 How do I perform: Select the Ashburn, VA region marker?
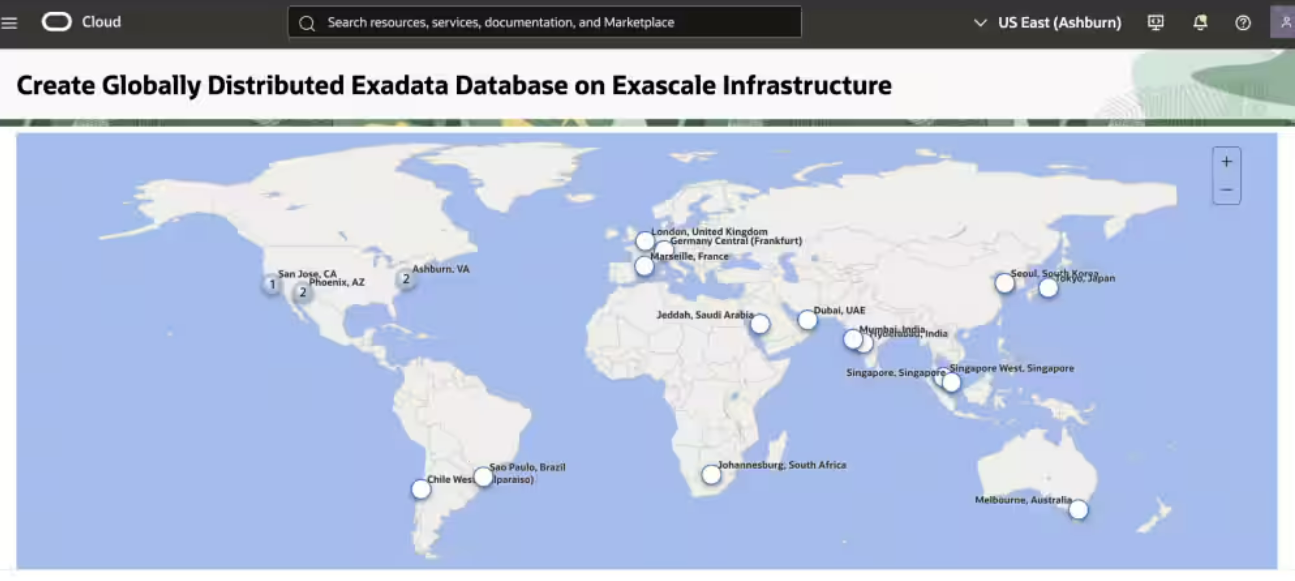click(x=406, y=280)
